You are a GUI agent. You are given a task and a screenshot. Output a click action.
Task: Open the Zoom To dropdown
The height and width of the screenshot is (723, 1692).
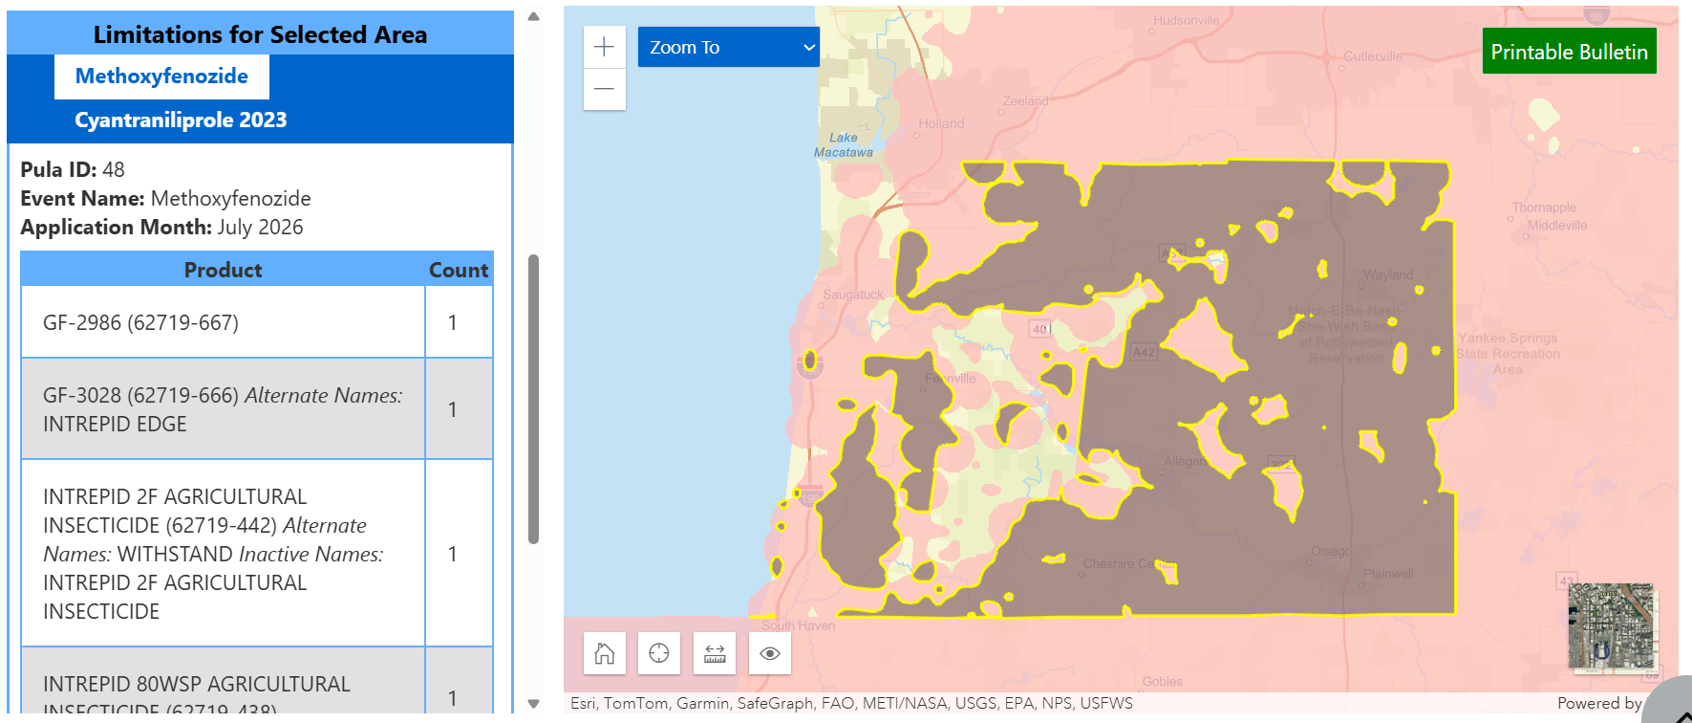[728, 47]
